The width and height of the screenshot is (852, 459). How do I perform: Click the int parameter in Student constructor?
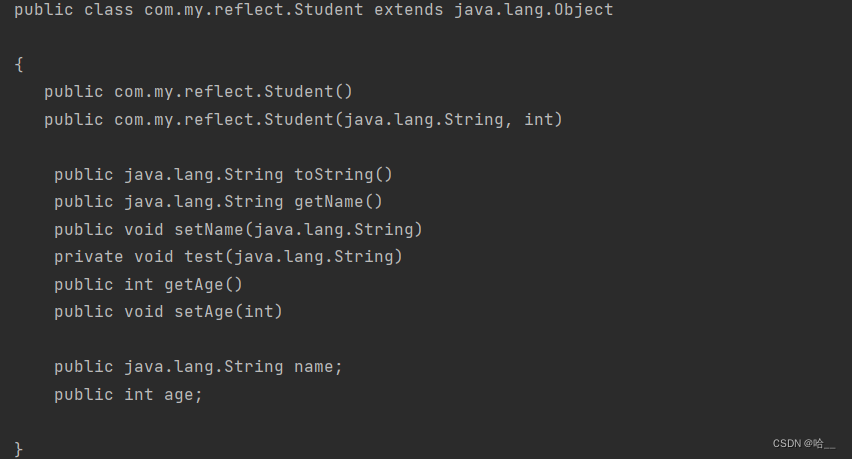[x=538, y=120]
